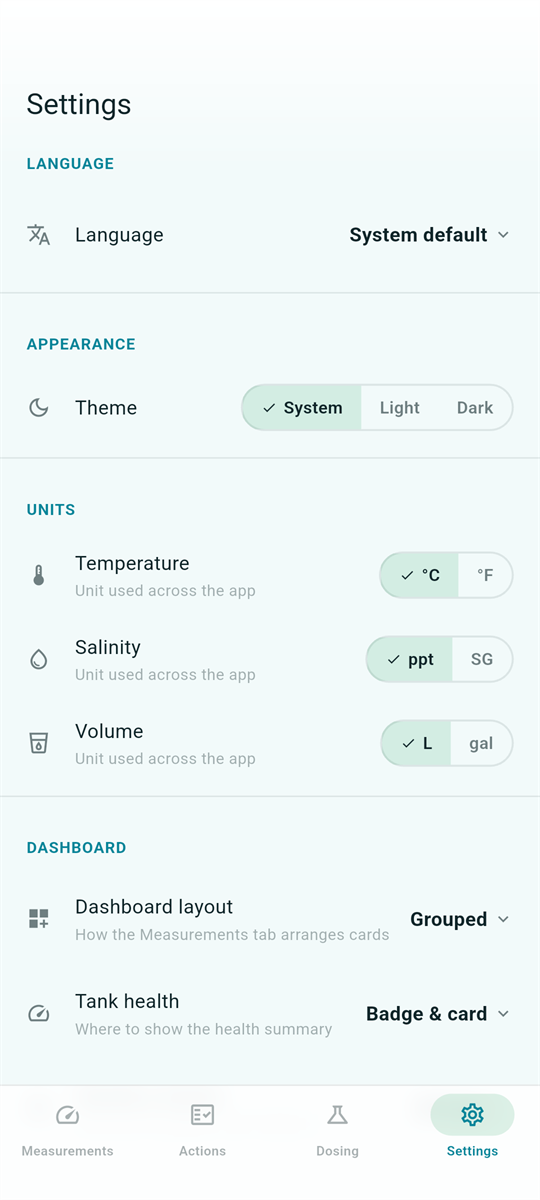This screenshot has height=1200, width=540.
Task: Change salinity unit to SG
Action: (x=482, y=660)
